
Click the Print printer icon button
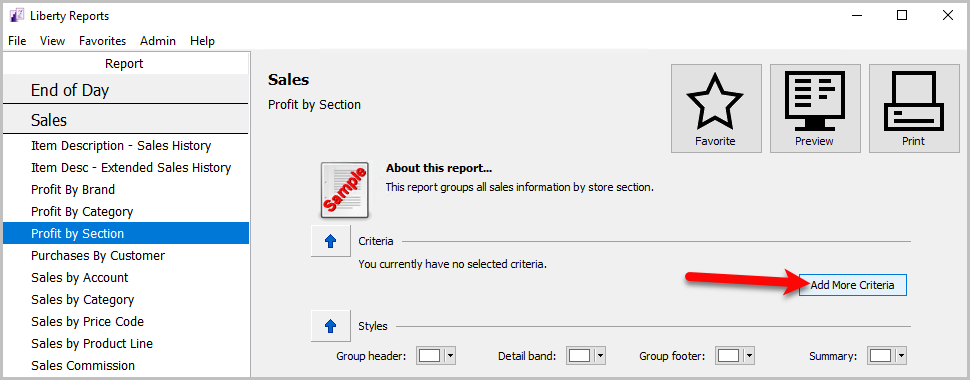pyautogui.click(x=914, y=108)
